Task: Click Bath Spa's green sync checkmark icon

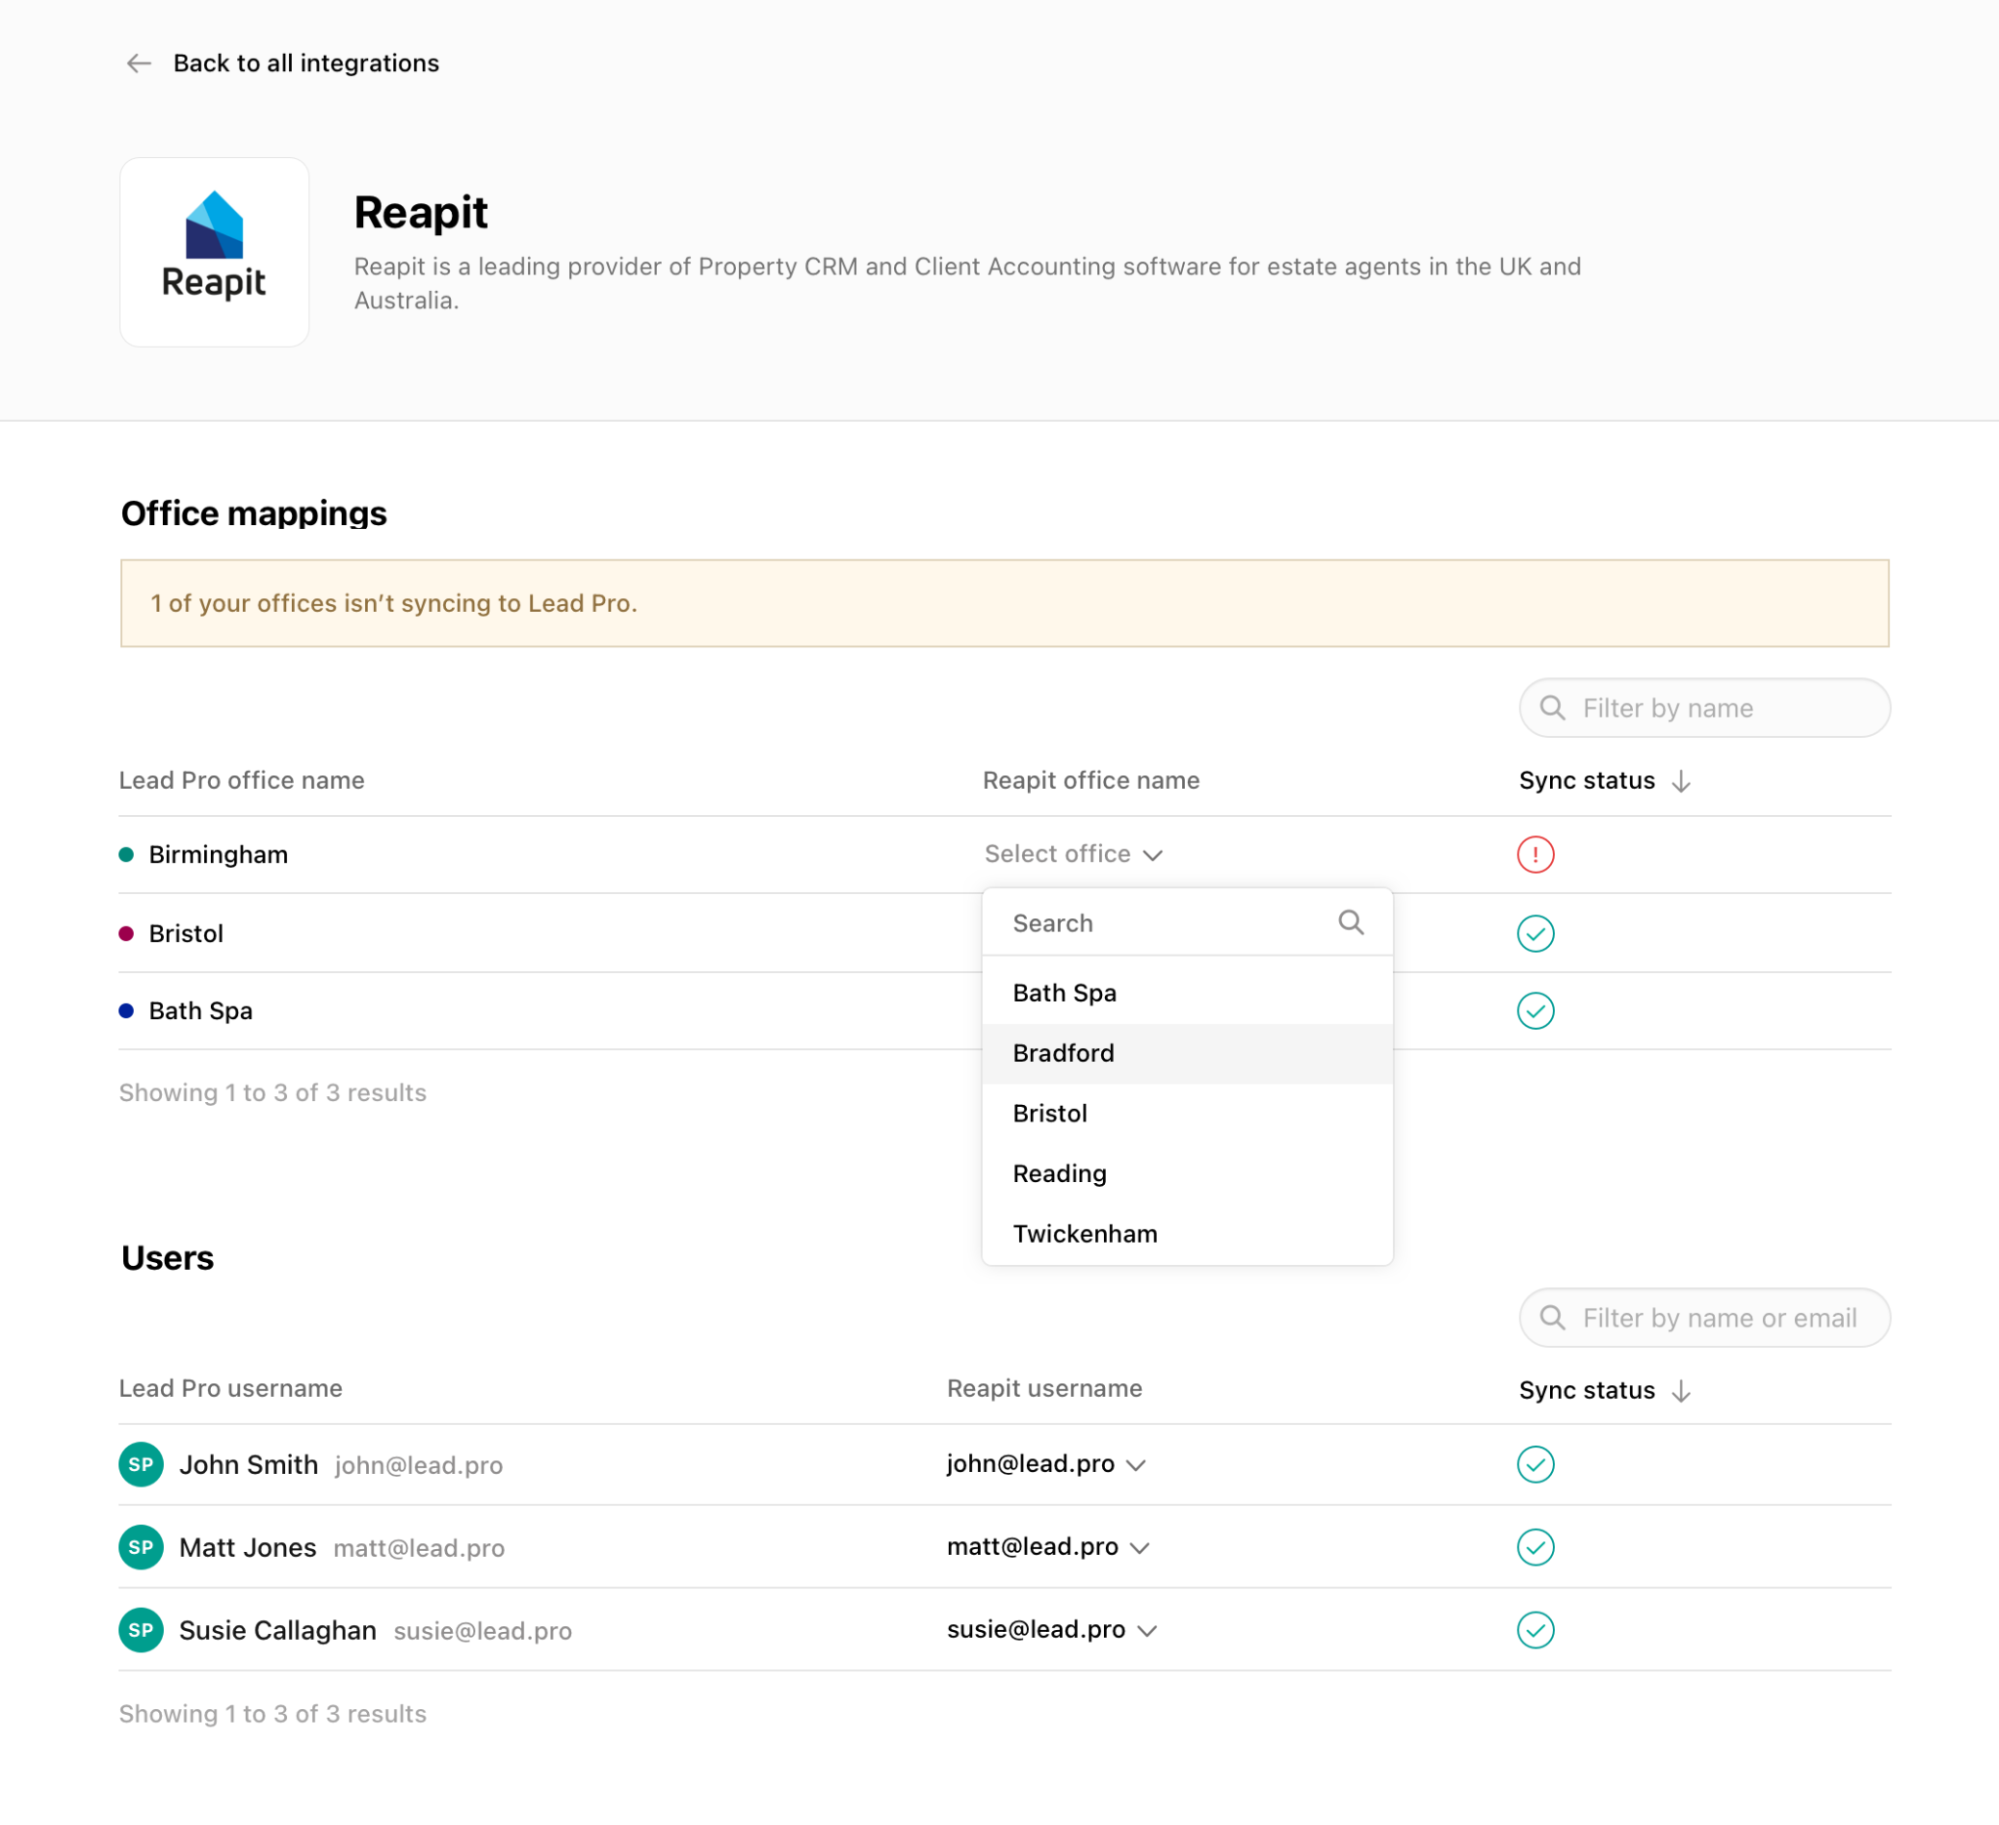Action: (x=1535, y=1011)
